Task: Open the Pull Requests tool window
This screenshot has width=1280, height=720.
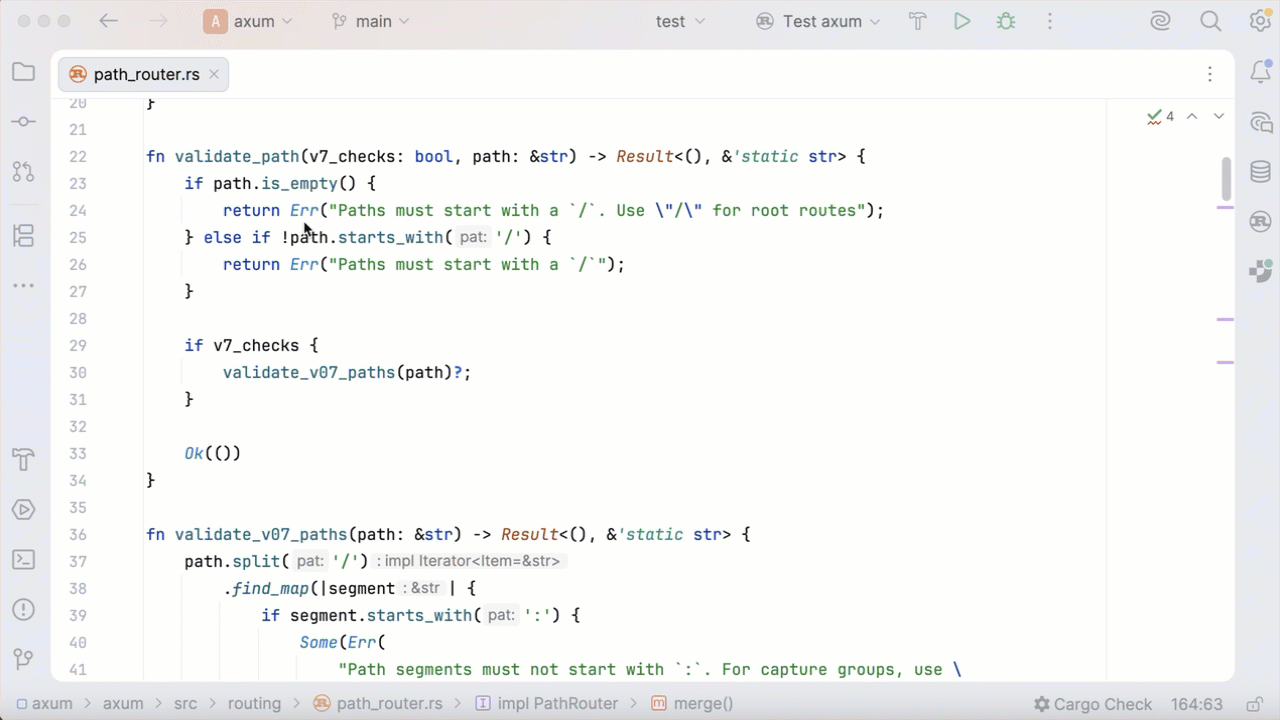Action: tap(23, 172)
